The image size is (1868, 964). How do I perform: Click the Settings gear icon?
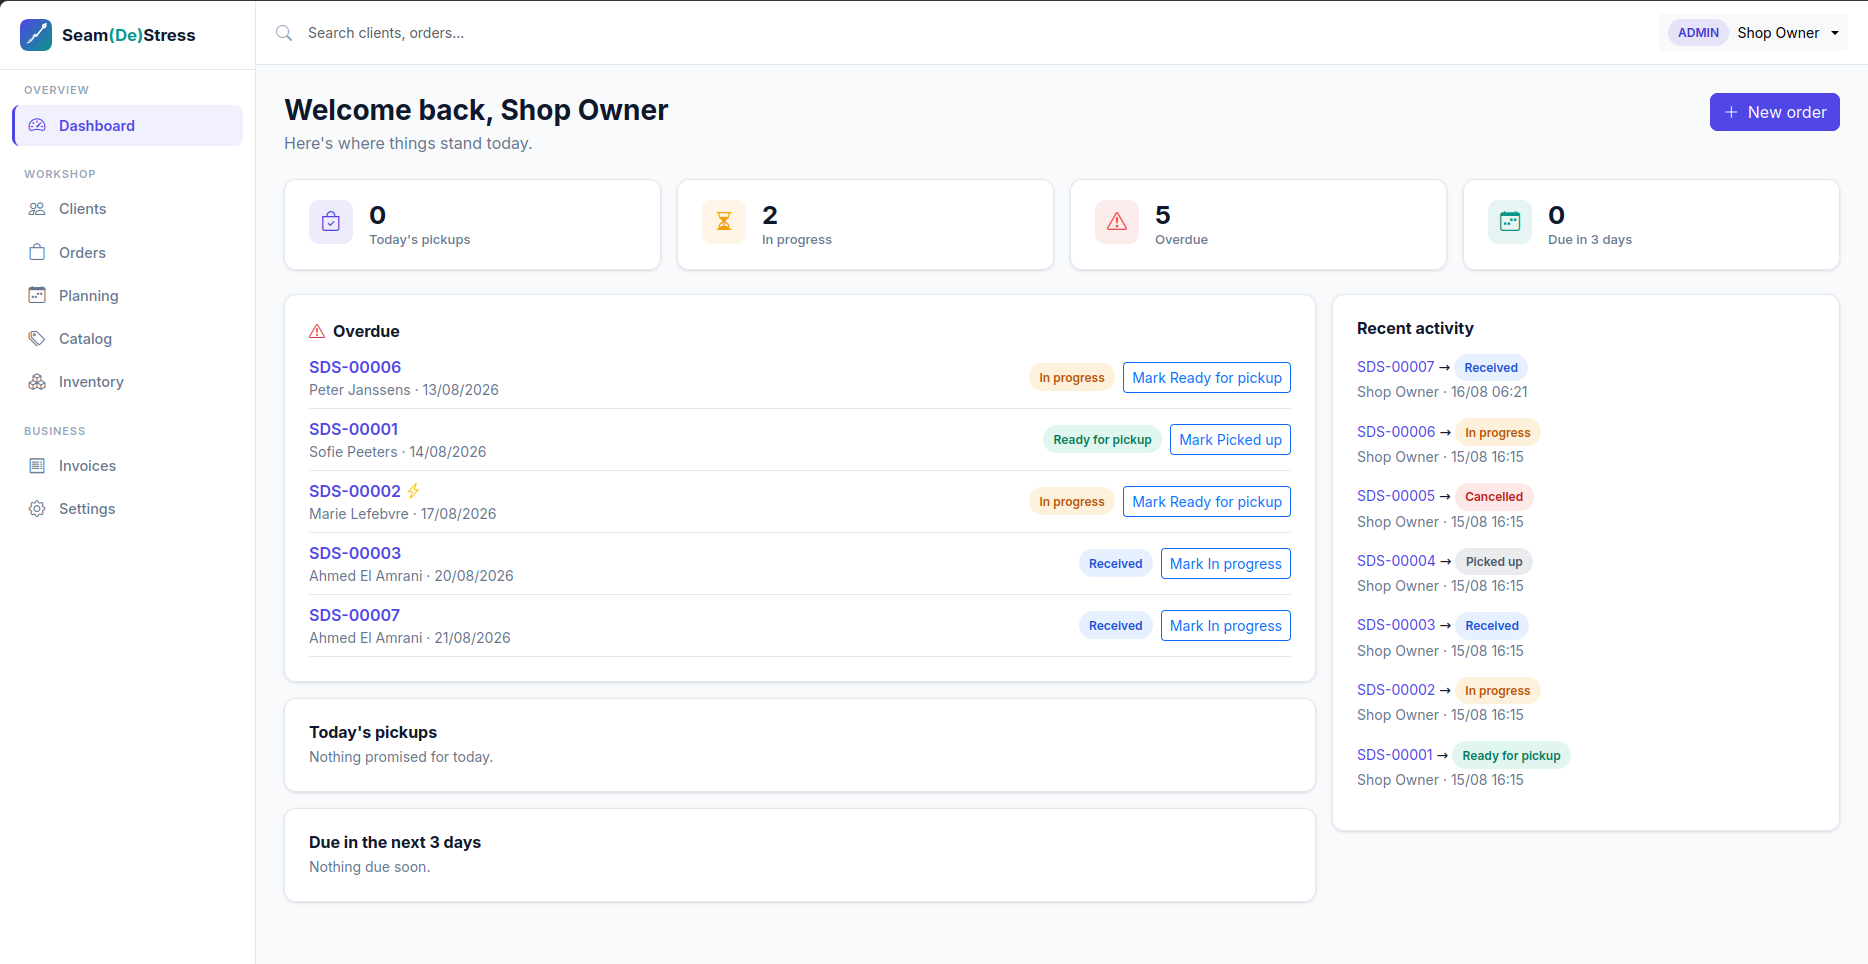pos(37,509)
